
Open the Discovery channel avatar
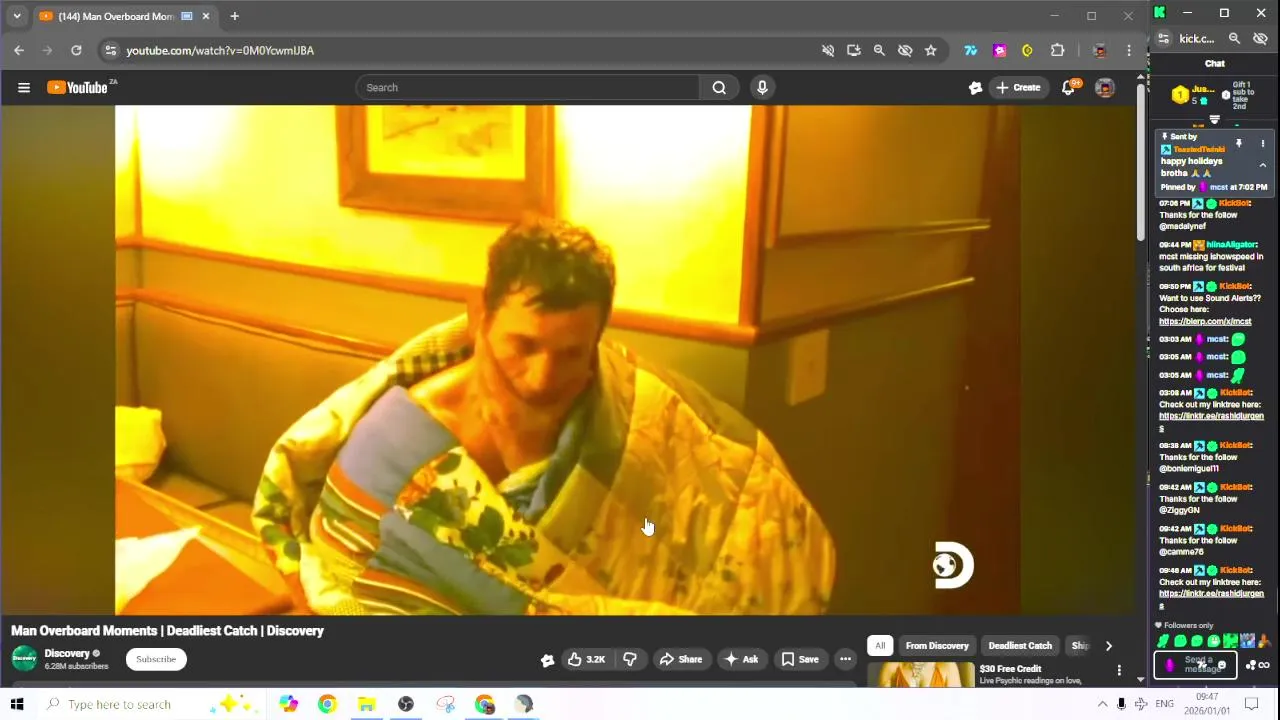(24, 659)
